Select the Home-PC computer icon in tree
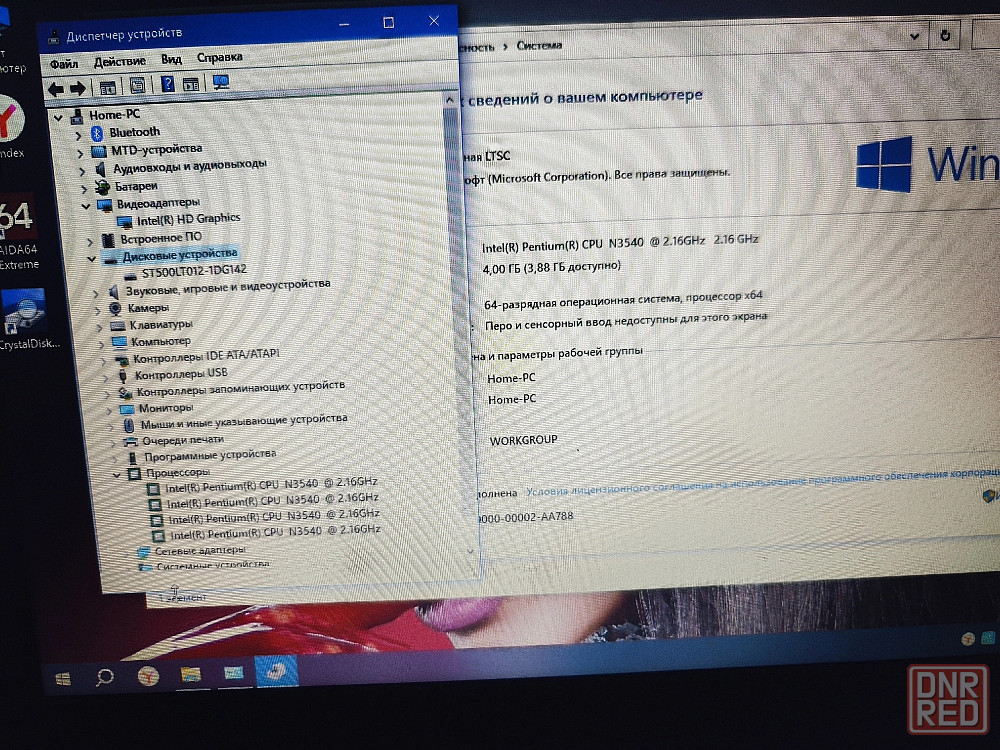The height and width of the screenshot is (750, 1000). pyautogui.click(x=77, y=117)
